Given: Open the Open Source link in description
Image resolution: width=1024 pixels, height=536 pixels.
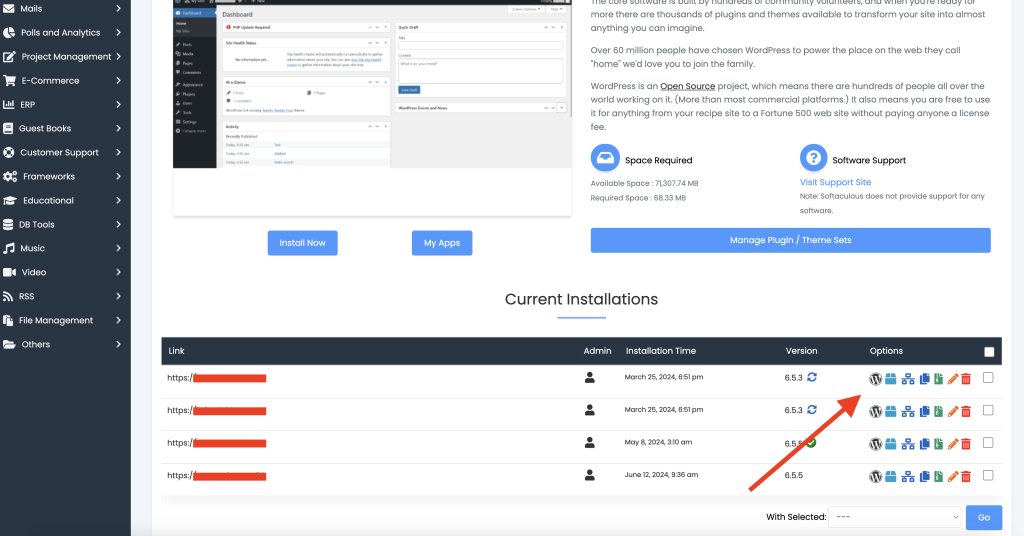Looking at the screenshot, I should [x=687, y=86].
